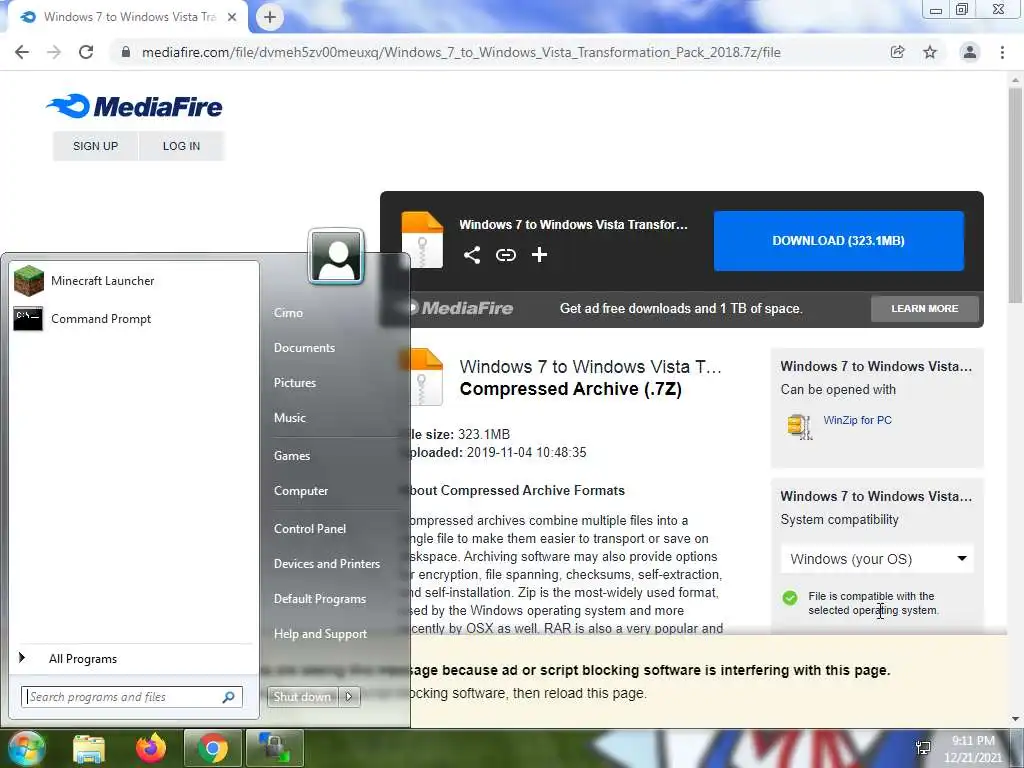
Task: Bookmark this page with the star icon
Action: [930, 52]
